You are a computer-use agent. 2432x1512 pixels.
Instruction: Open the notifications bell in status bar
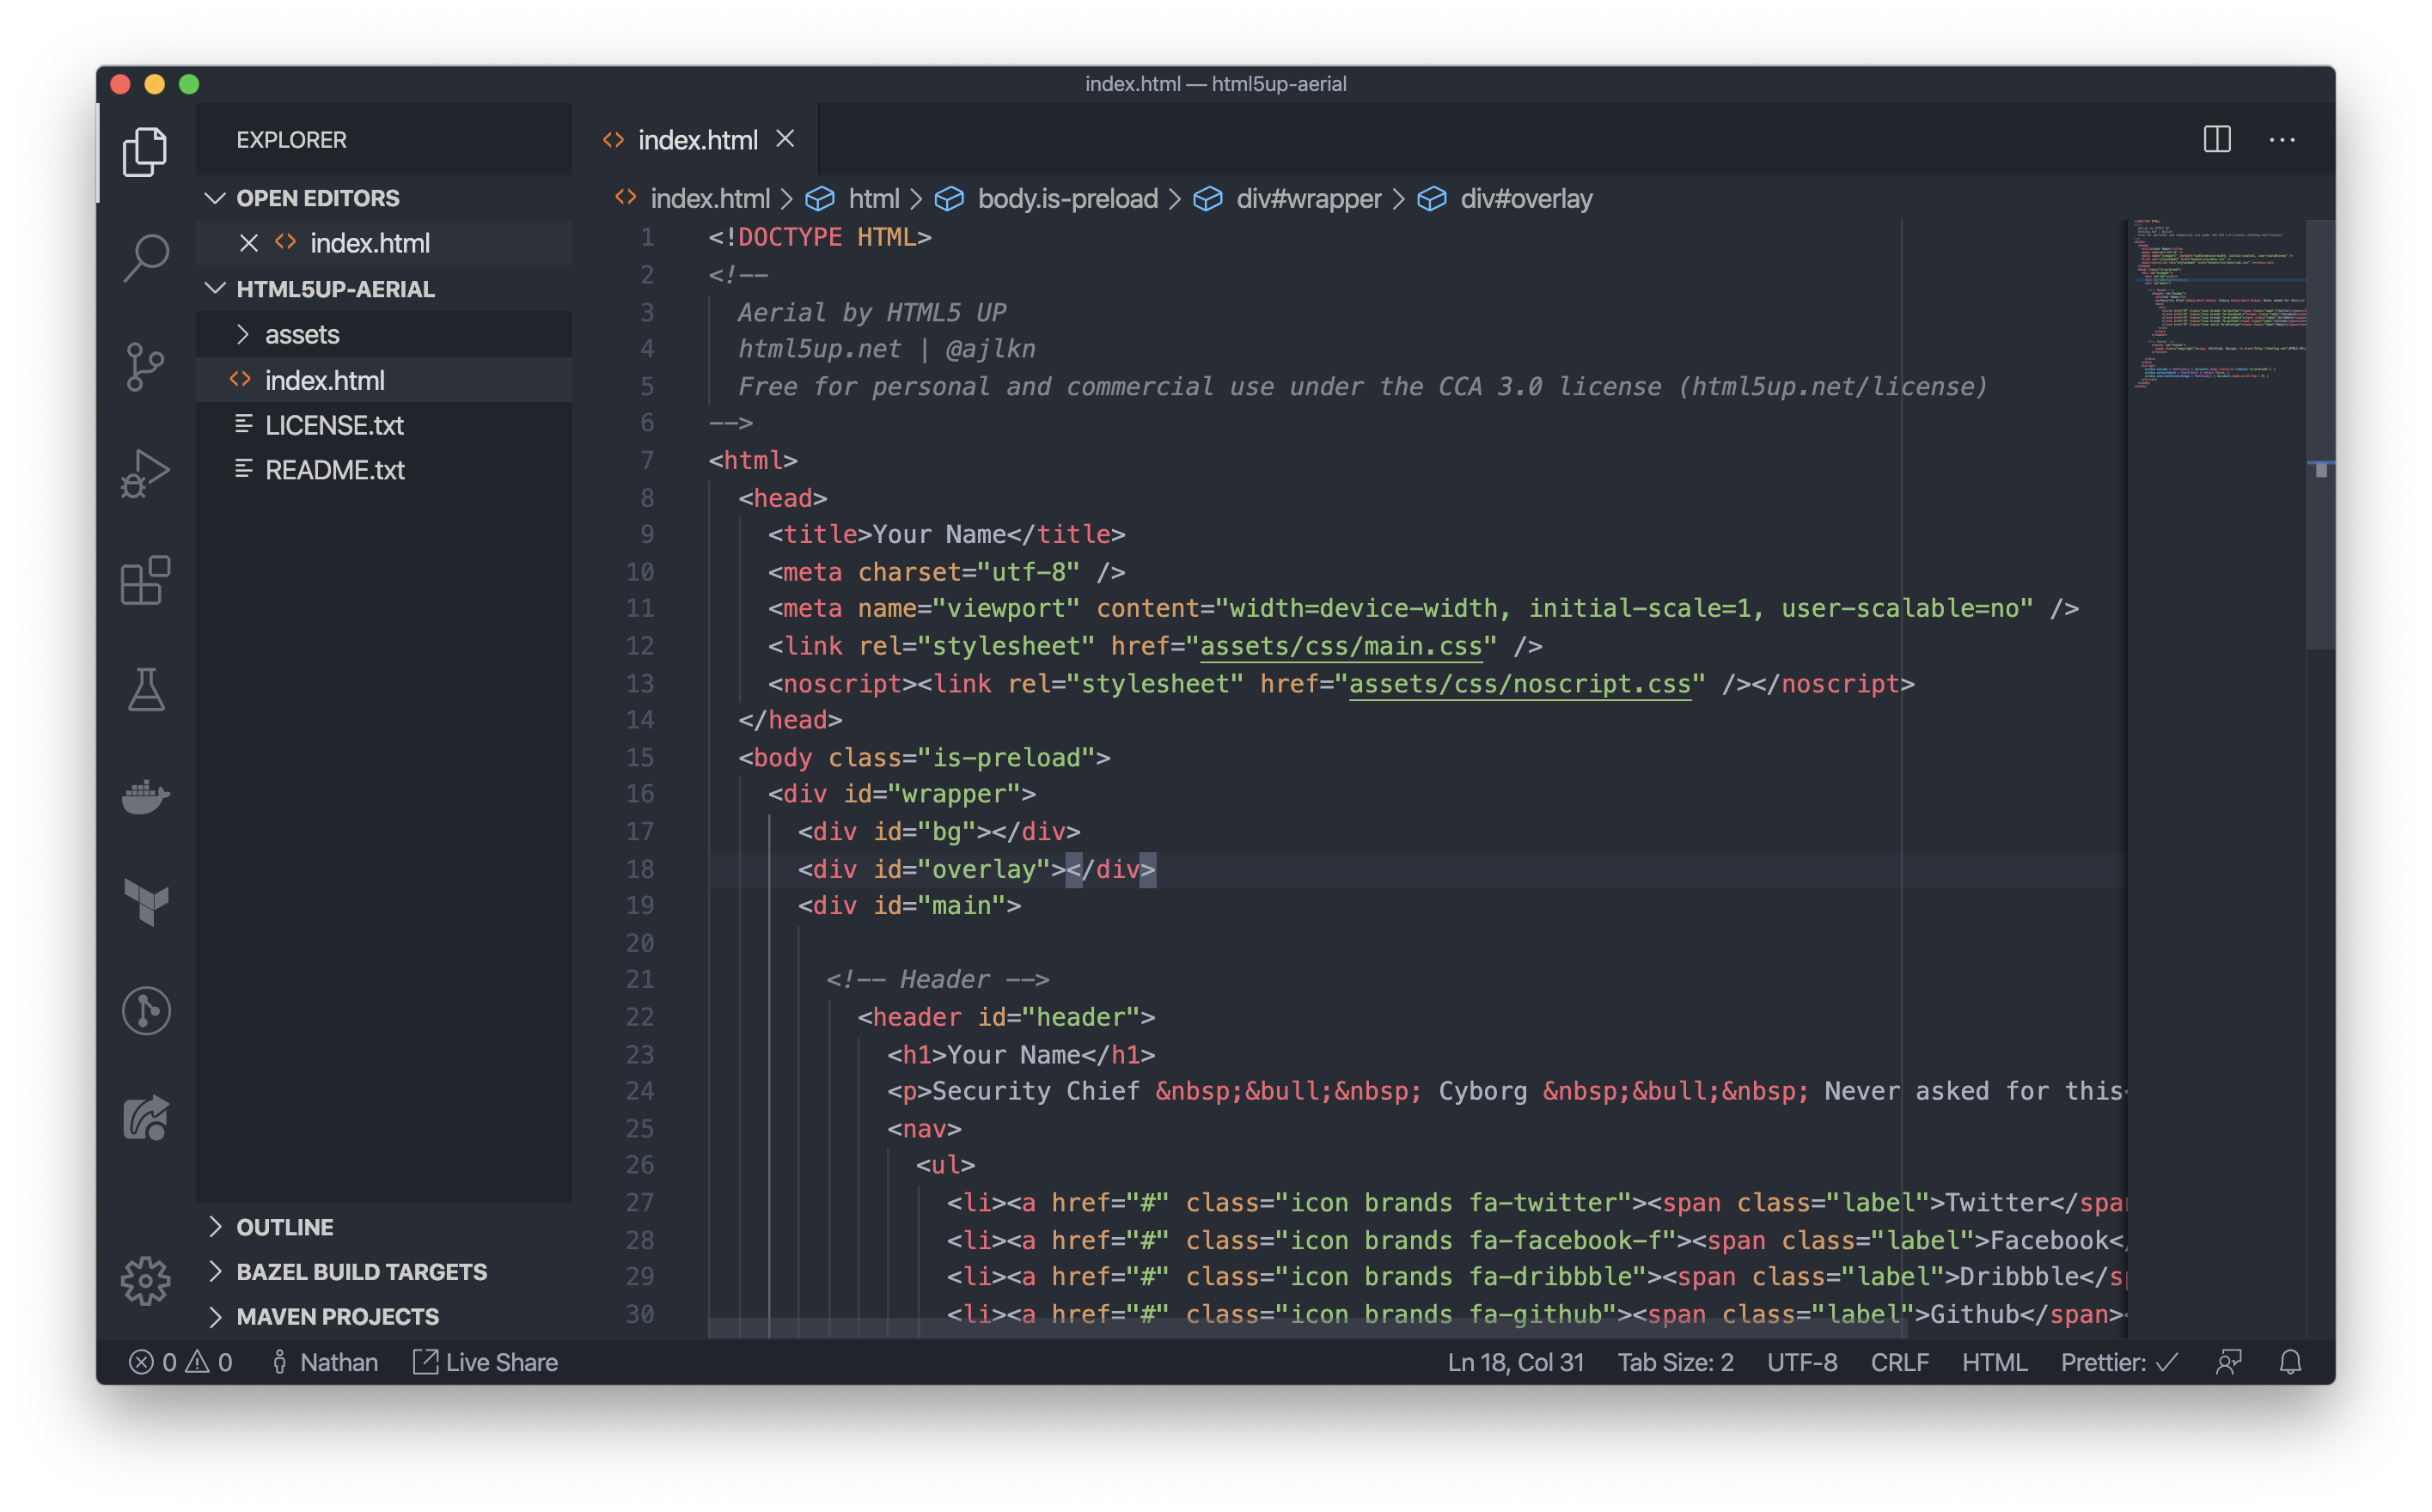2290,1362
